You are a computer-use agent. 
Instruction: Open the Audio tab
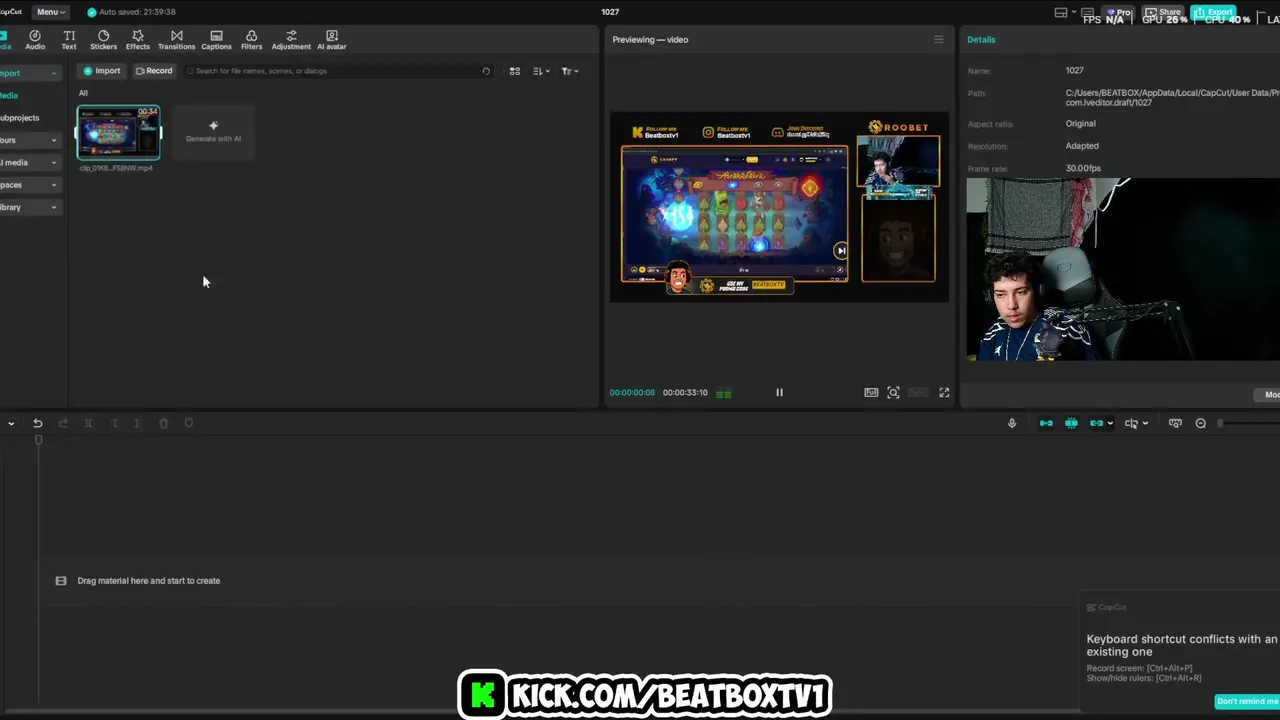tap(35, 40)
